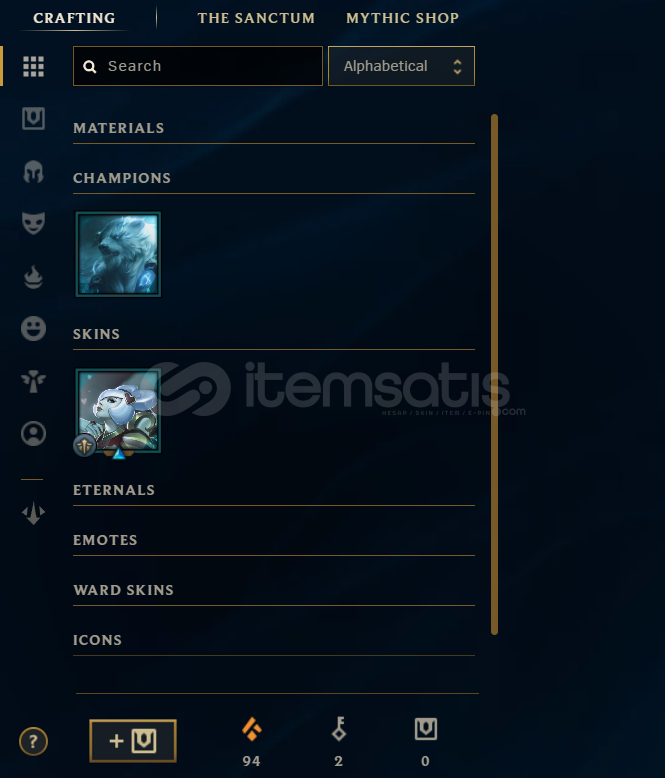Click the orange essence currency icon
This screenshot has height=778, width=665.
coord(252,729)
